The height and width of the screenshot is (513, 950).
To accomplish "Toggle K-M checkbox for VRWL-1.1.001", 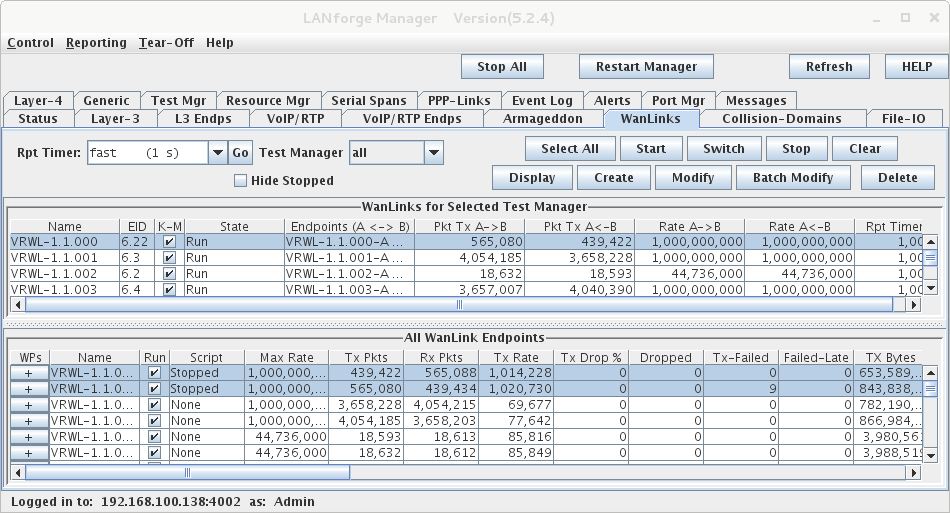I will (170, 257).
